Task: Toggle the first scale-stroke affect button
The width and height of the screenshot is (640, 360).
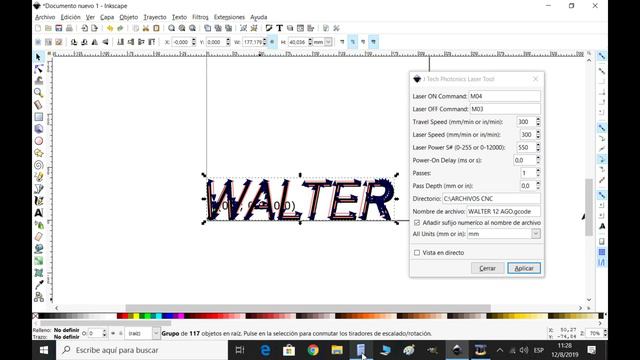Action: 342,42
